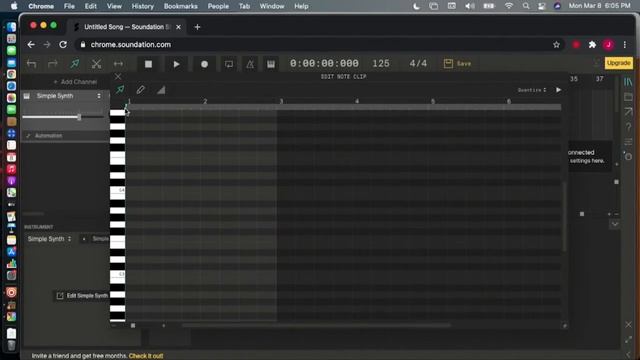
Task: Click the Simple Synth channel instrument icon
Action: click(x=27, y=96)
